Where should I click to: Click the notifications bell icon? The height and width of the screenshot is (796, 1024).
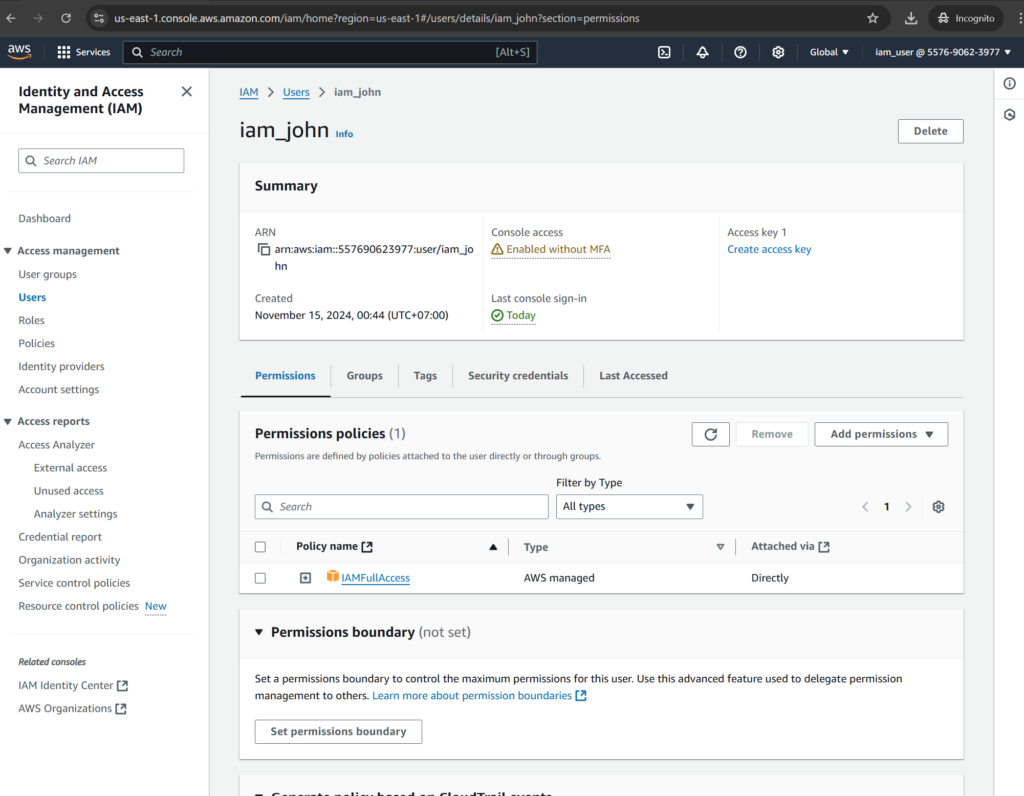(x=702, y=52)
